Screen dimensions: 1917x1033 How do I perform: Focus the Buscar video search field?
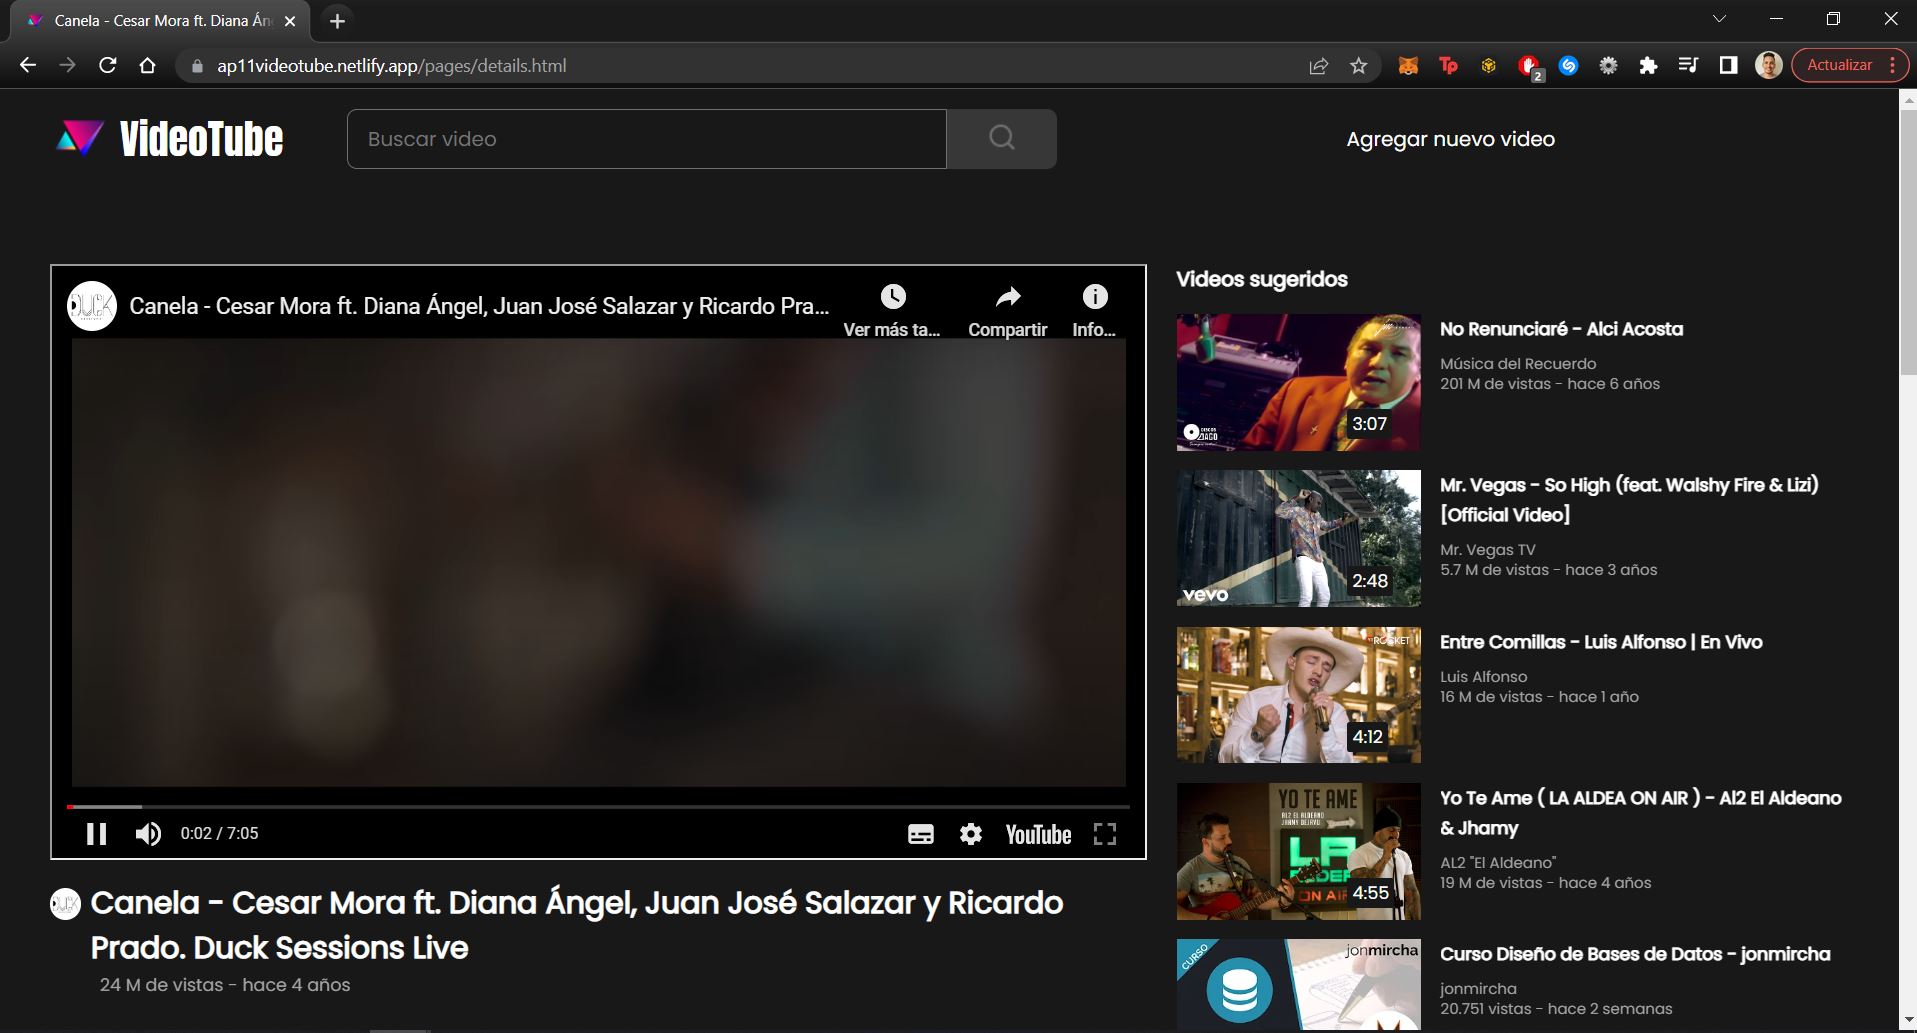pyautogui.click(x=647, y=139)
